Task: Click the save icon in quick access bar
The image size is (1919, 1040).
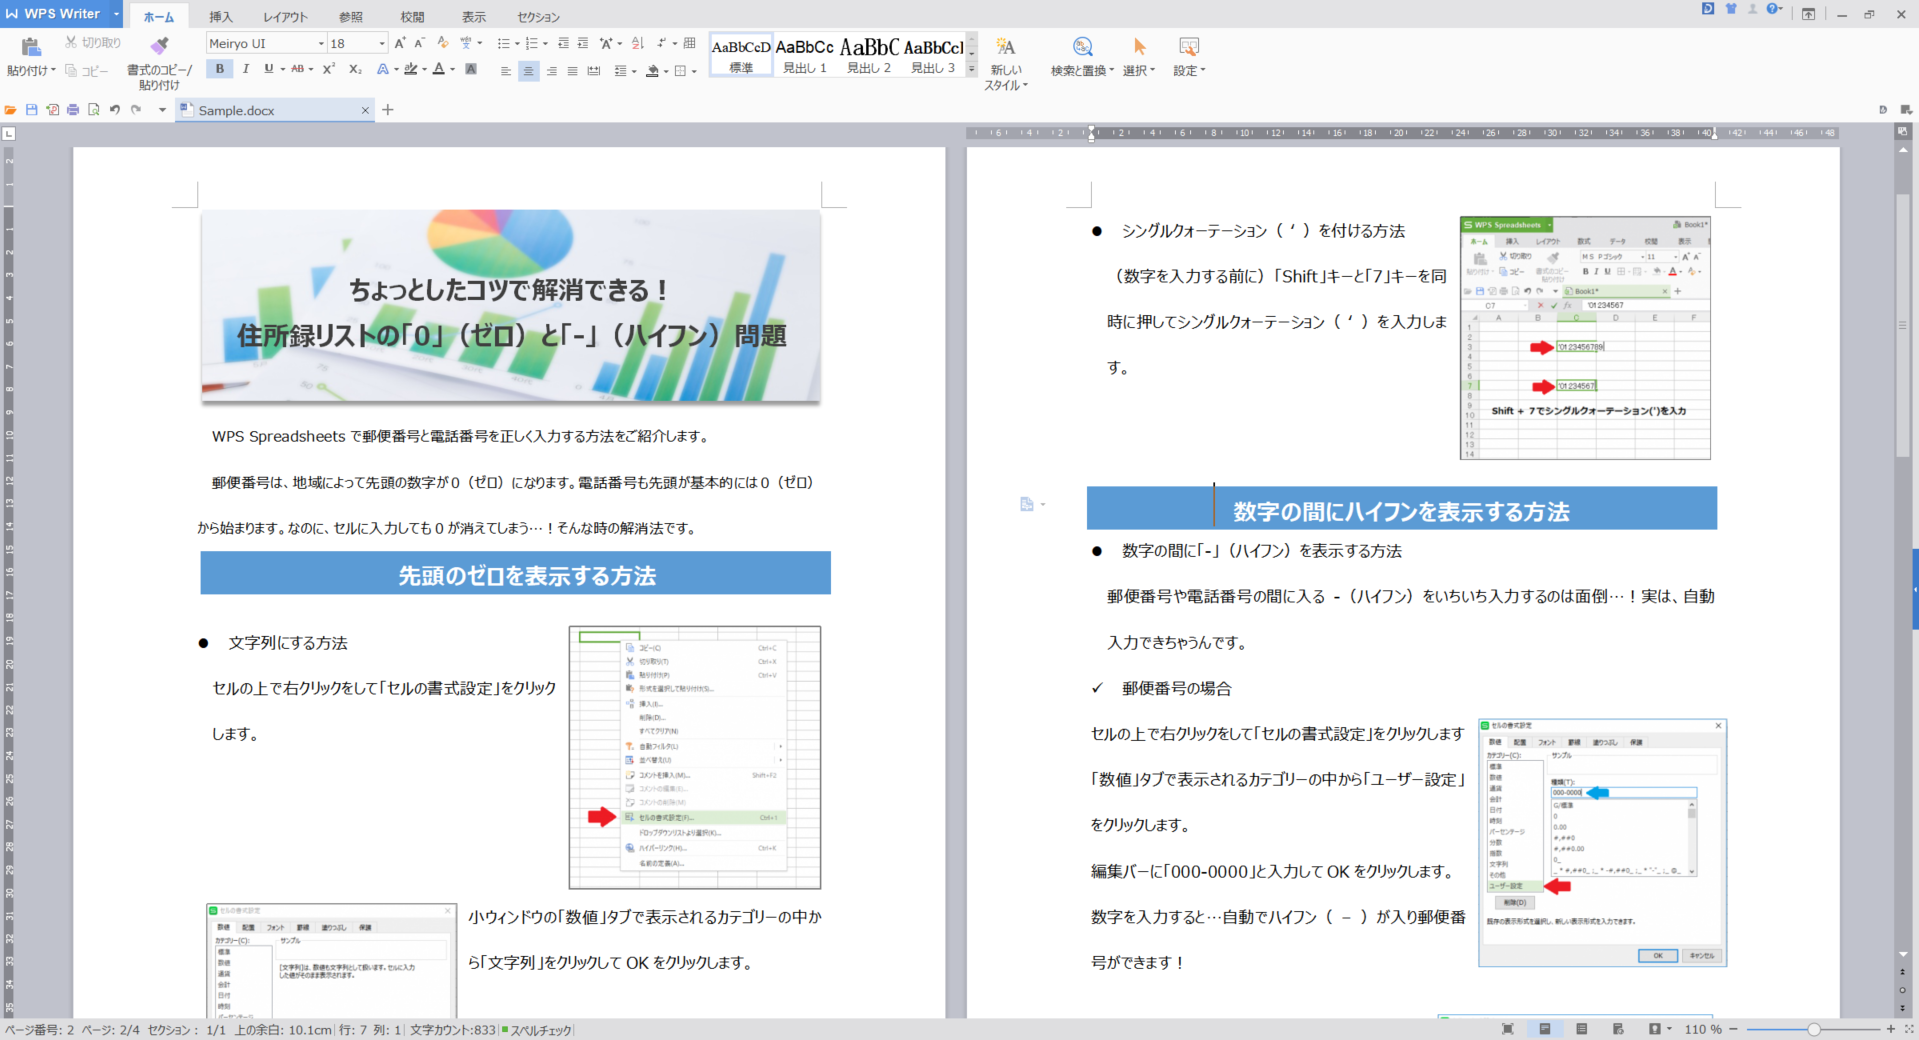Action: tap(32, 110)
